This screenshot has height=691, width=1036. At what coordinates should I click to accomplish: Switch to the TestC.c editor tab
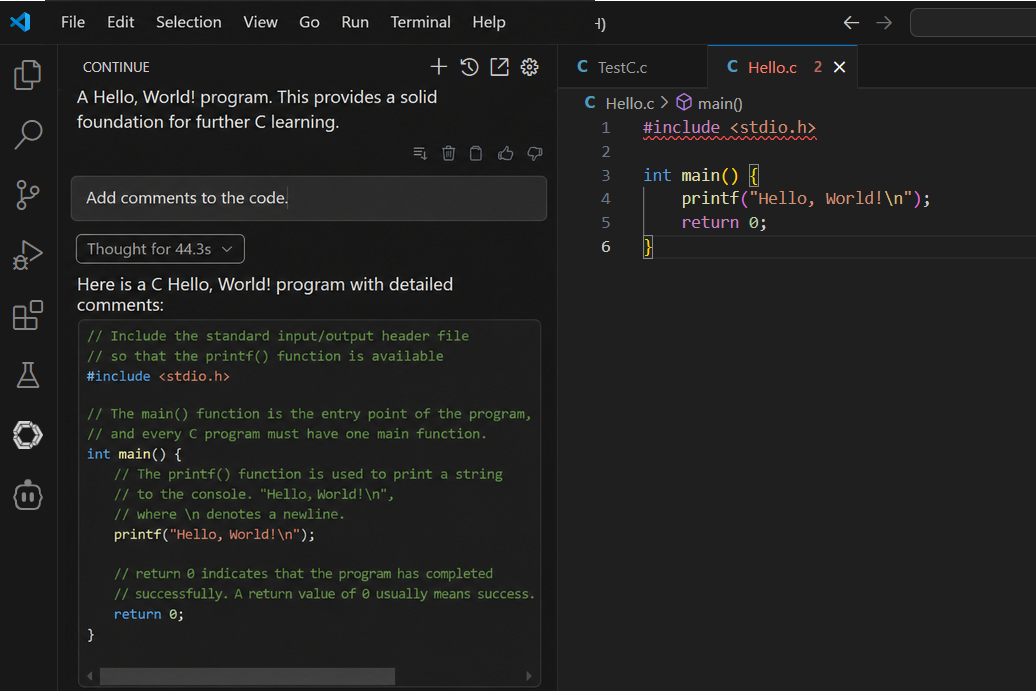tap(632, 67)
